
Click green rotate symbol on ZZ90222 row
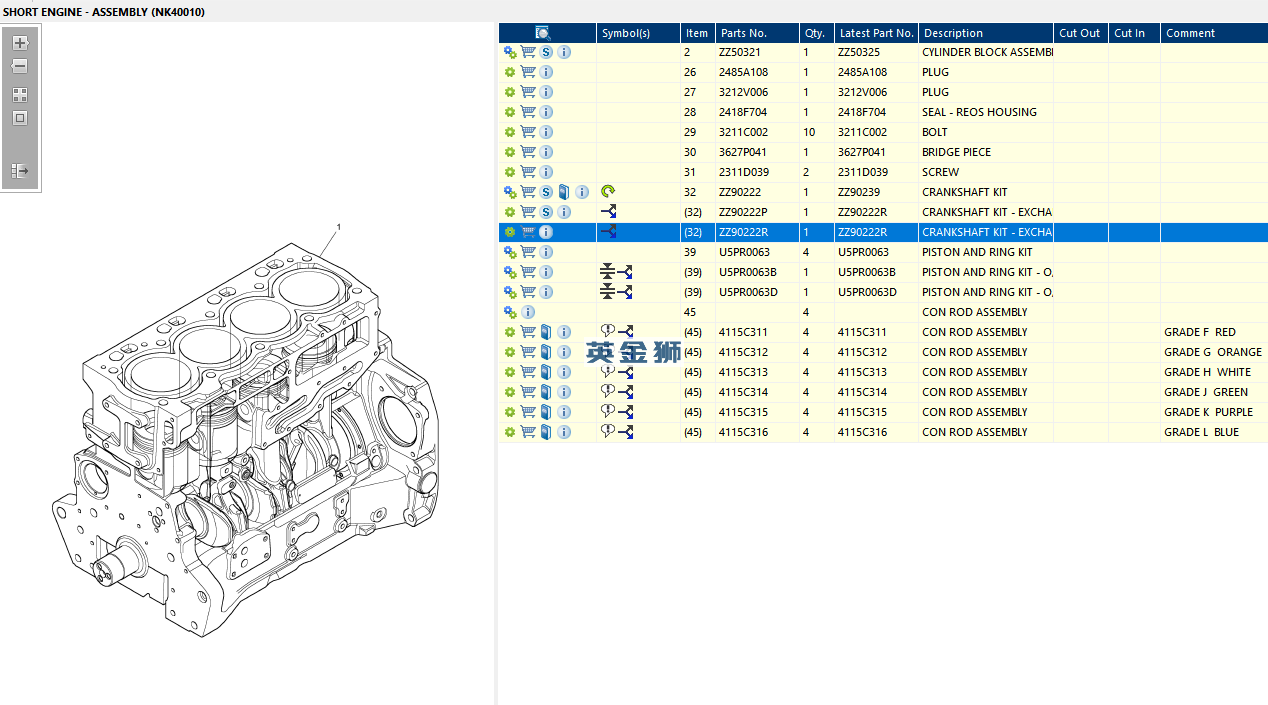point(608,192)
